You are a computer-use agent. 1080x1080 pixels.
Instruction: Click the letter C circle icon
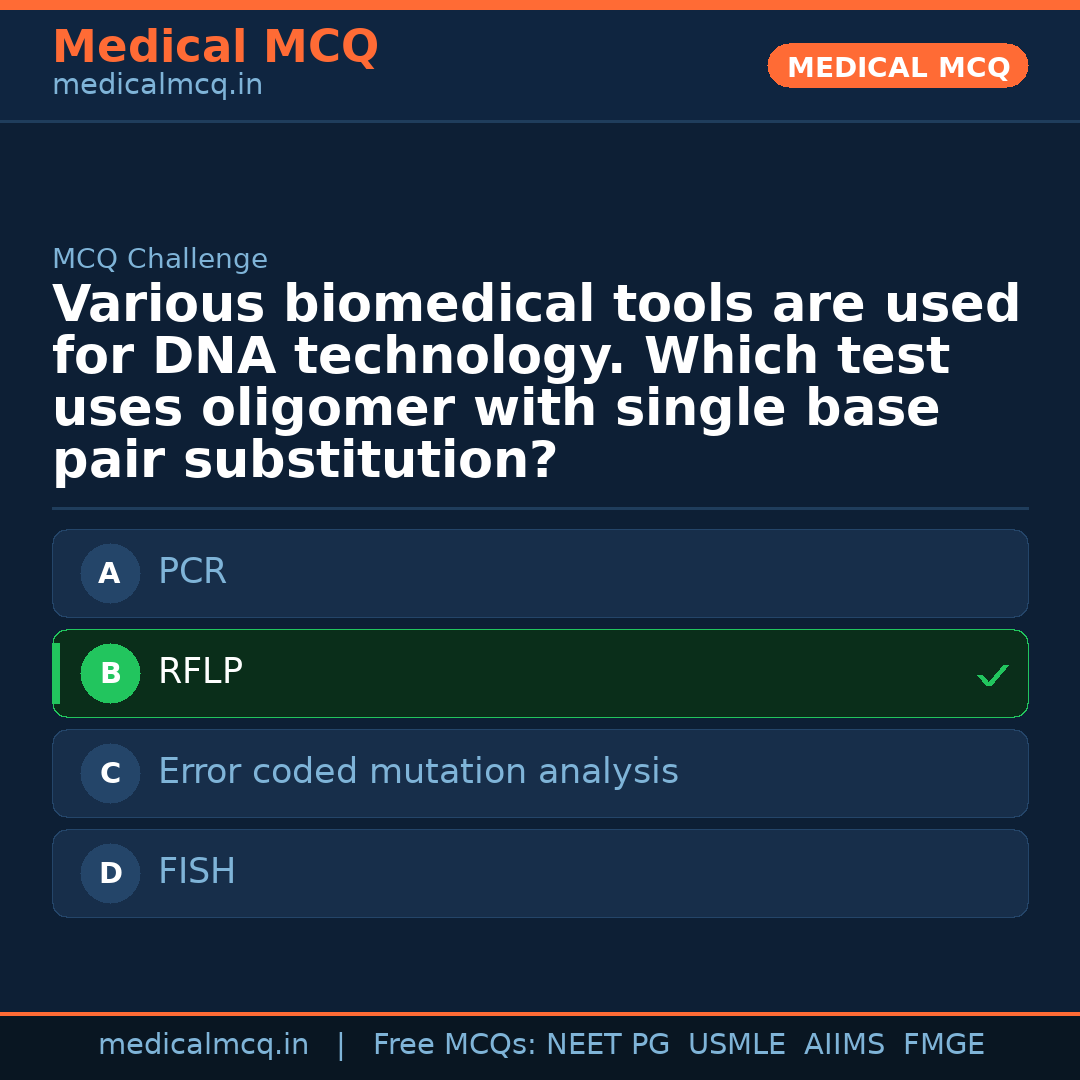click(110, 774)
